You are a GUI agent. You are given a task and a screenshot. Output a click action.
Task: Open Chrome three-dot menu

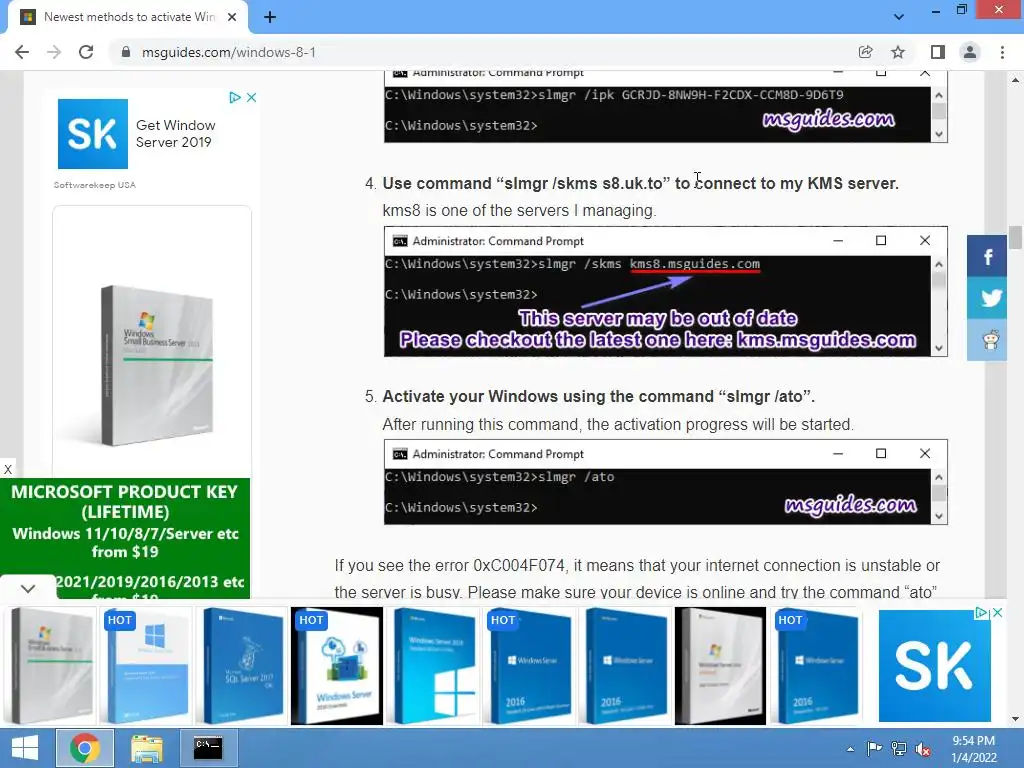[x=1002, y=52]
